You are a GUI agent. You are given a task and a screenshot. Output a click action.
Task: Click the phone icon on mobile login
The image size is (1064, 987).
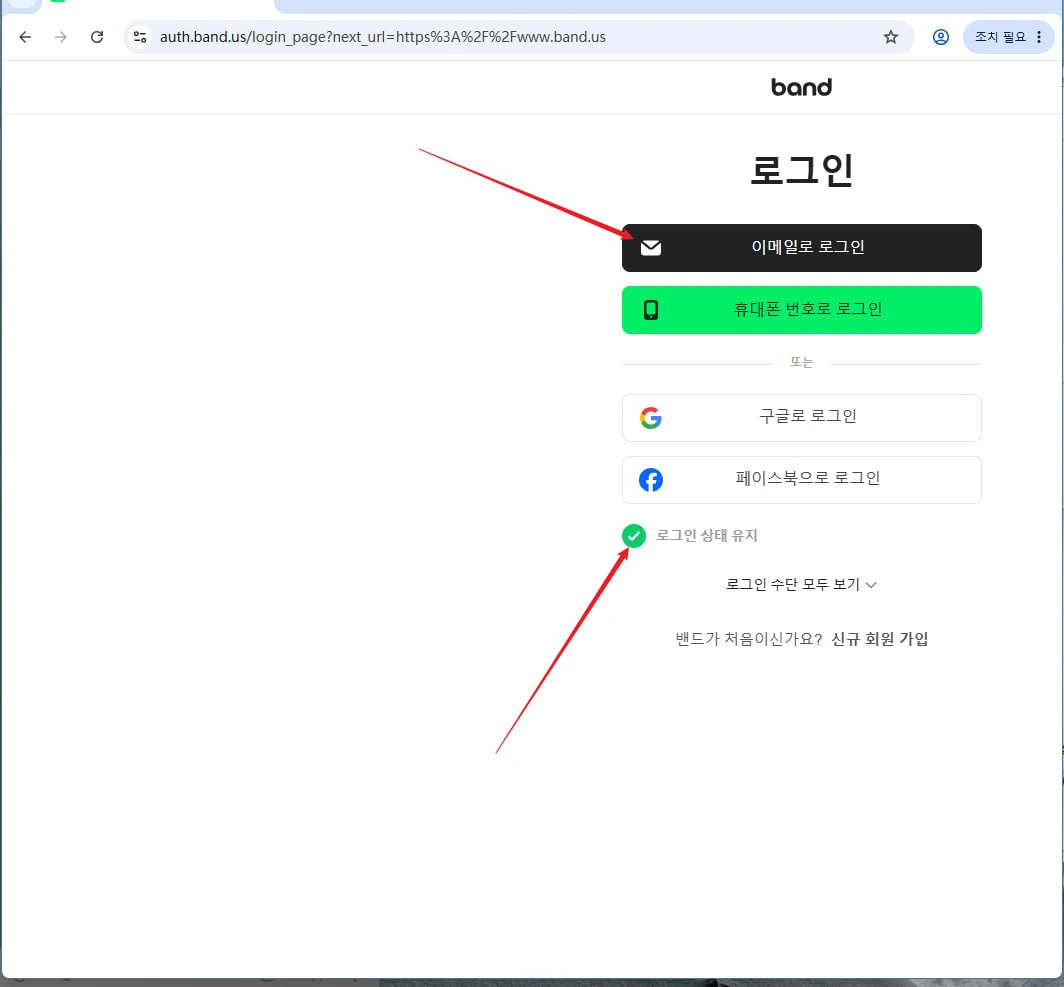tap(651, 310)
